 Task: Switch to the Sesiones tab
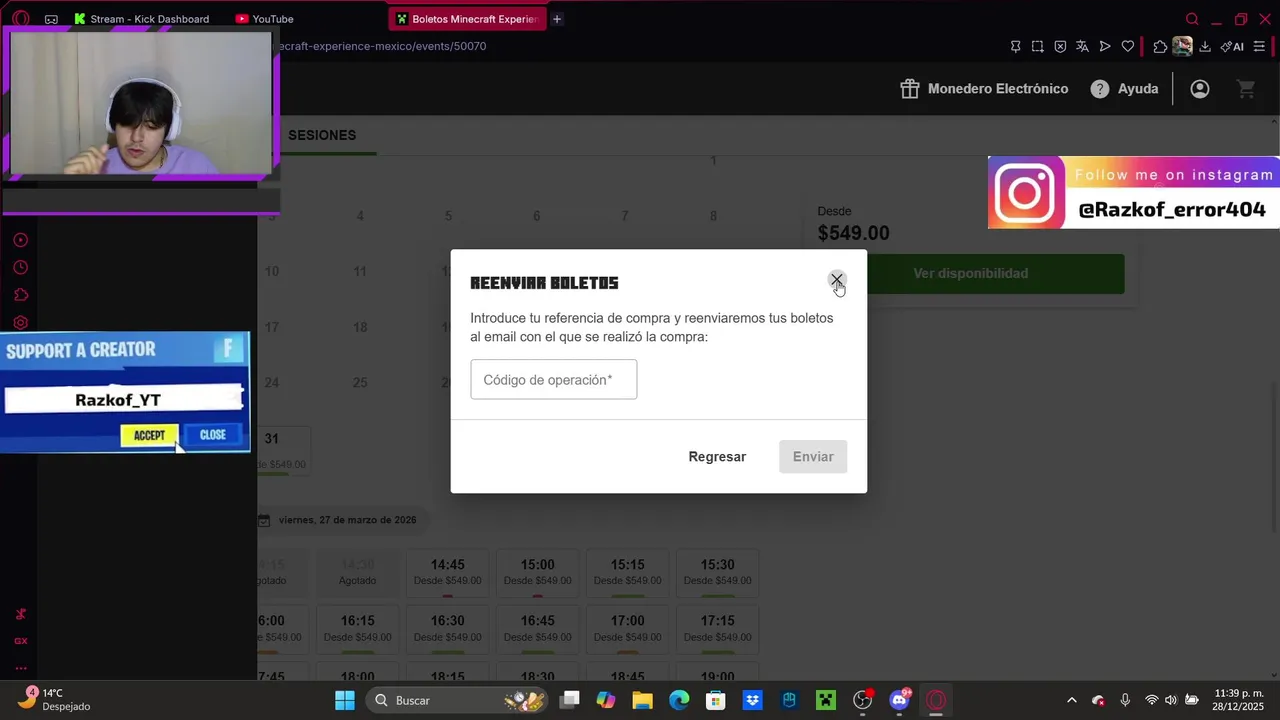[x=322, y=135]
